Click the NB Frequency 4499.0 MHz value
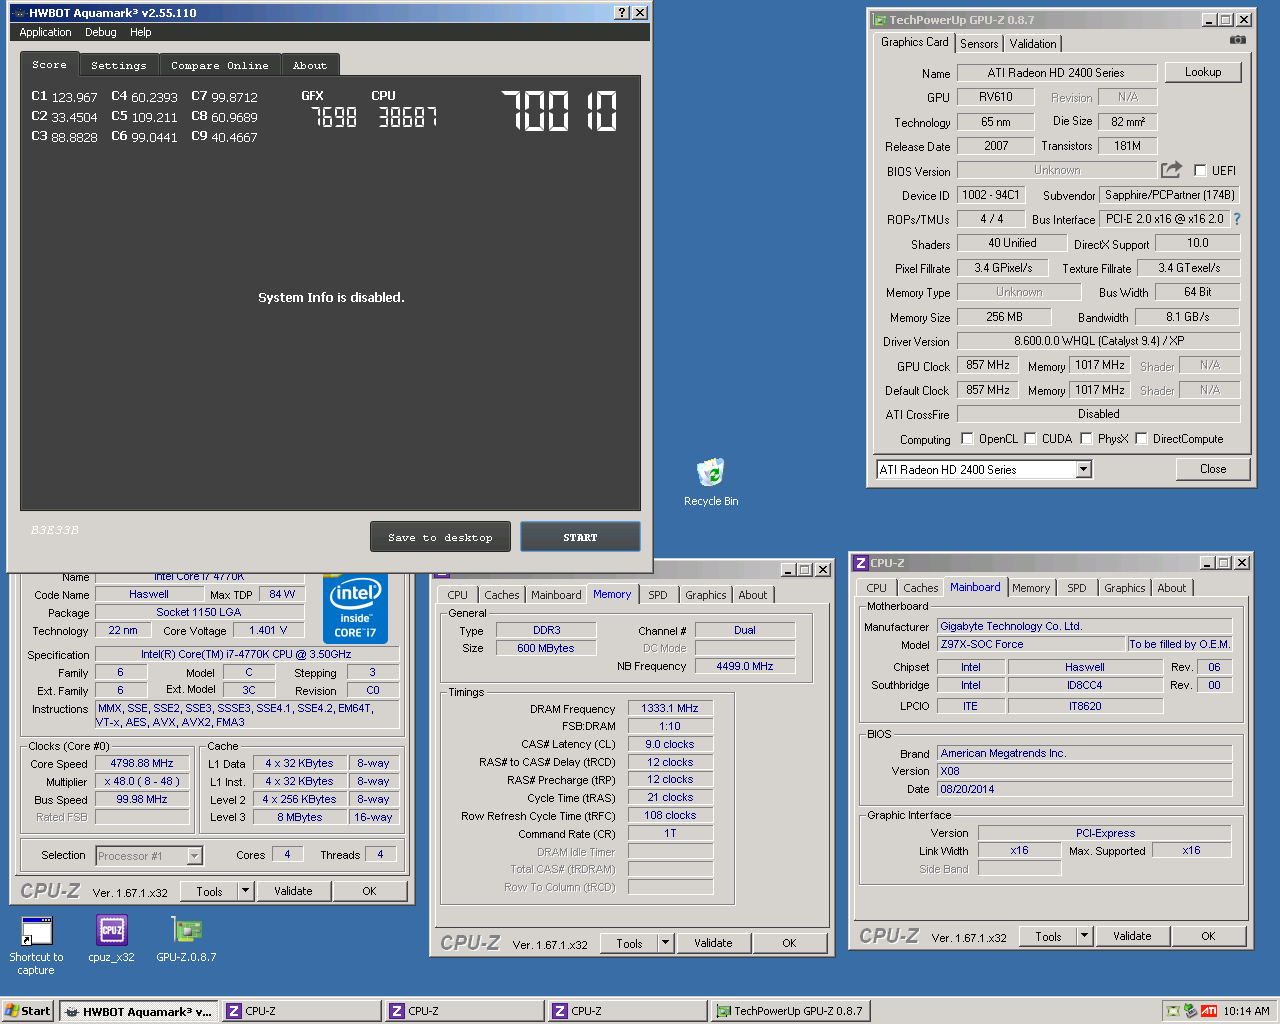 pyautogui.click(x=745, y=666)
